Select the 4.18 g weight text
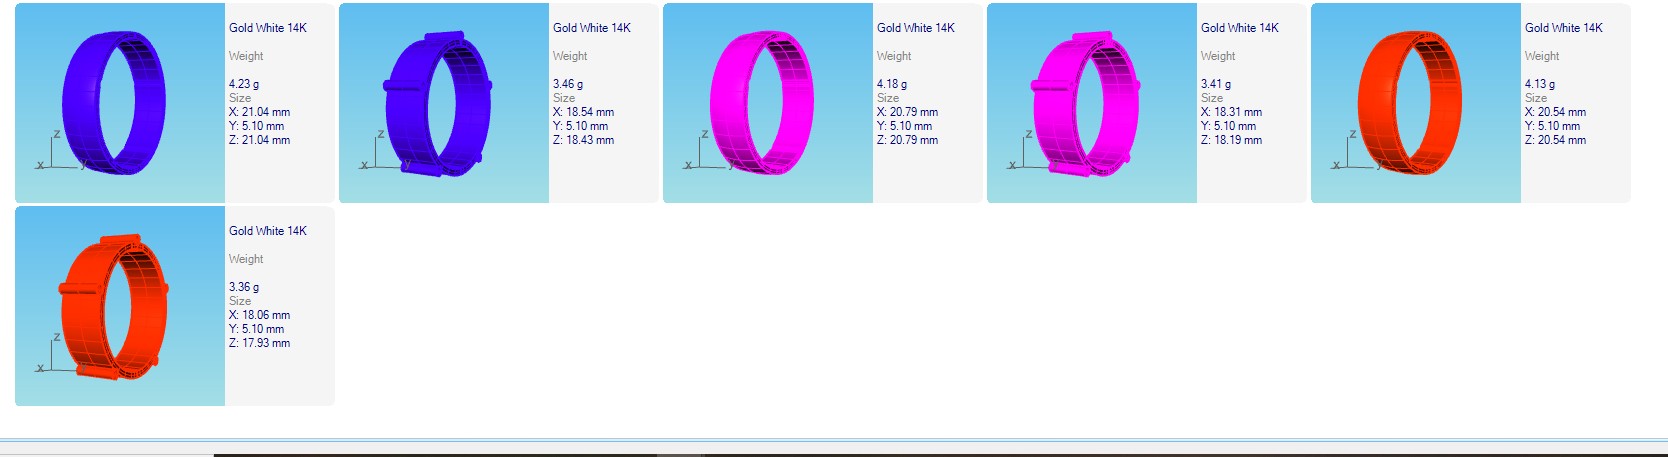The height and width of the screenshot is (457, 1668). point(892,84)
